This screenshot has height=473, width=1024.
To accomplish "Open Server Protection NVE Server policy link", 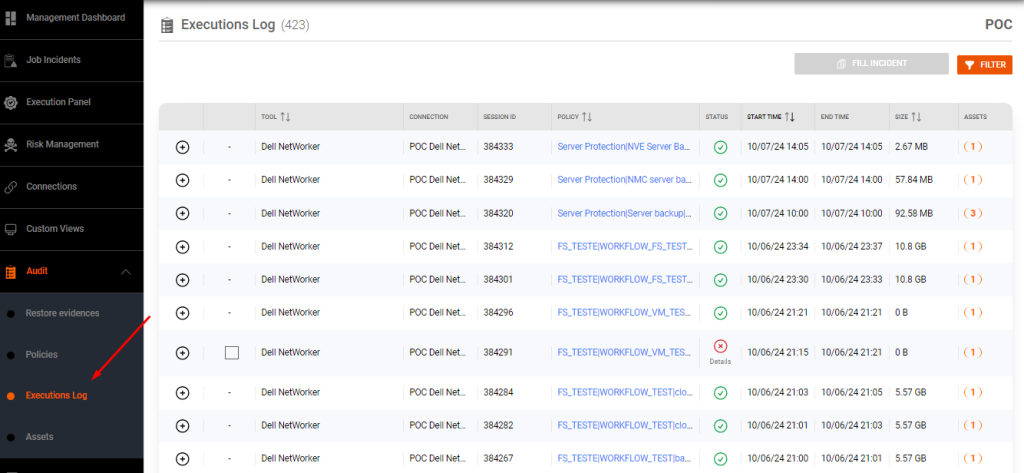I will point(623,147).
